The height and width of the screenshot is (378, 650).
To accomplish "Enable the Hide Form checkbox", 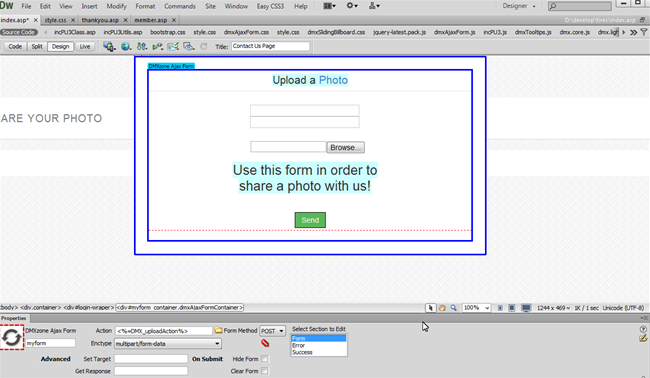I will point(264,359).
